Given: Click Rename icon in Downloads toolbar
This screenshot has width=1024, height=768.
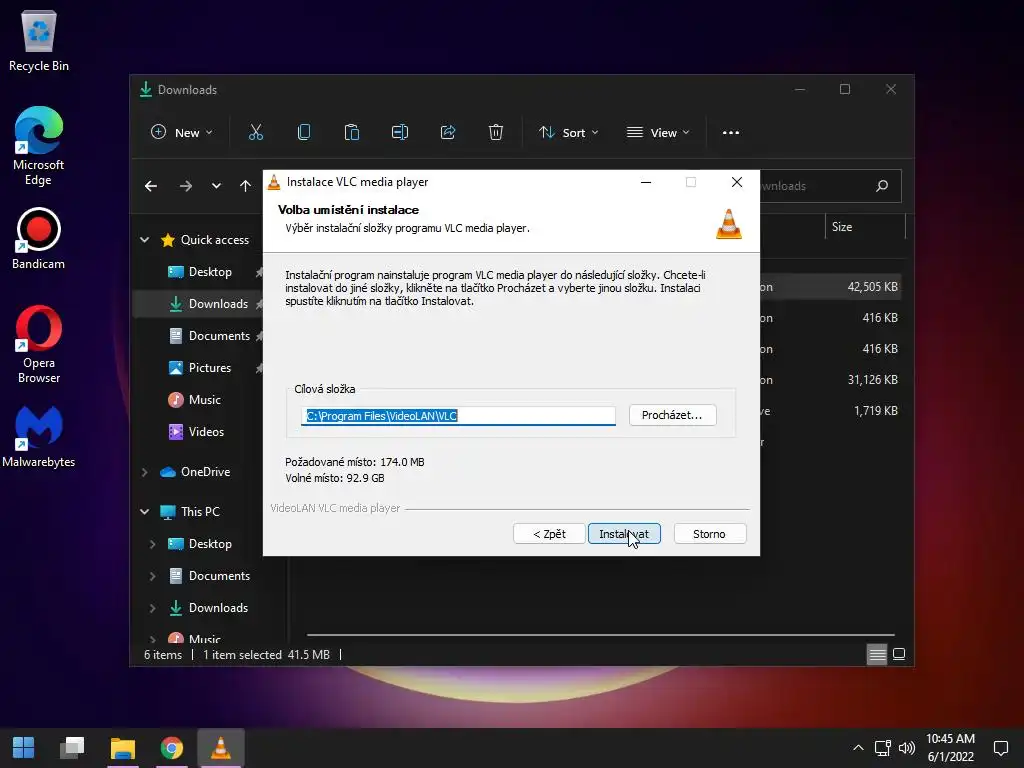Looking at the screenshot, I should pyautogui.click(x=400, y=133).
